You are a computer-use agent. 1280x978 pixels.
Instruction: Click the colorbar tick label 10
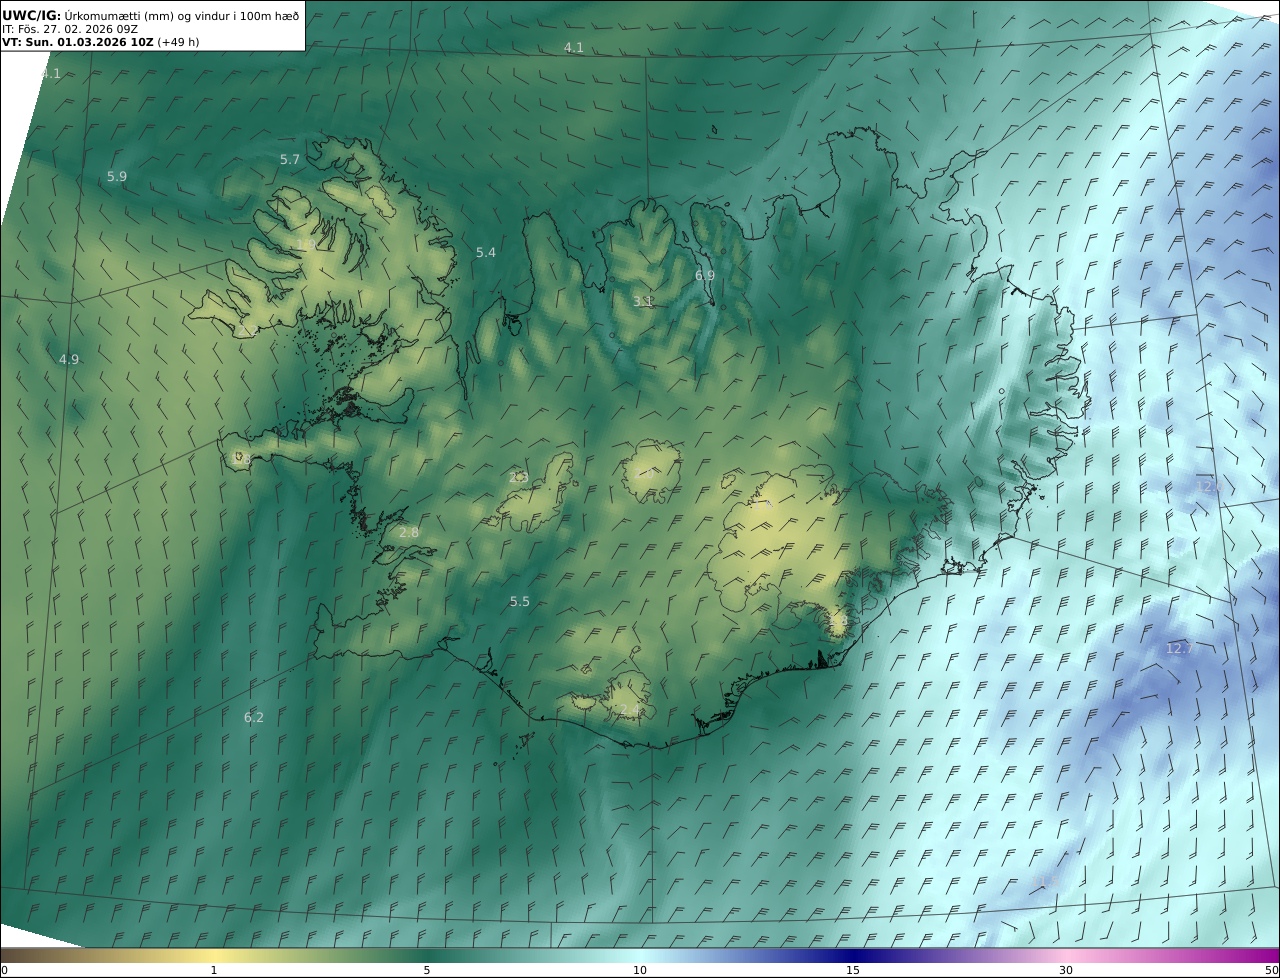(640, 970)
